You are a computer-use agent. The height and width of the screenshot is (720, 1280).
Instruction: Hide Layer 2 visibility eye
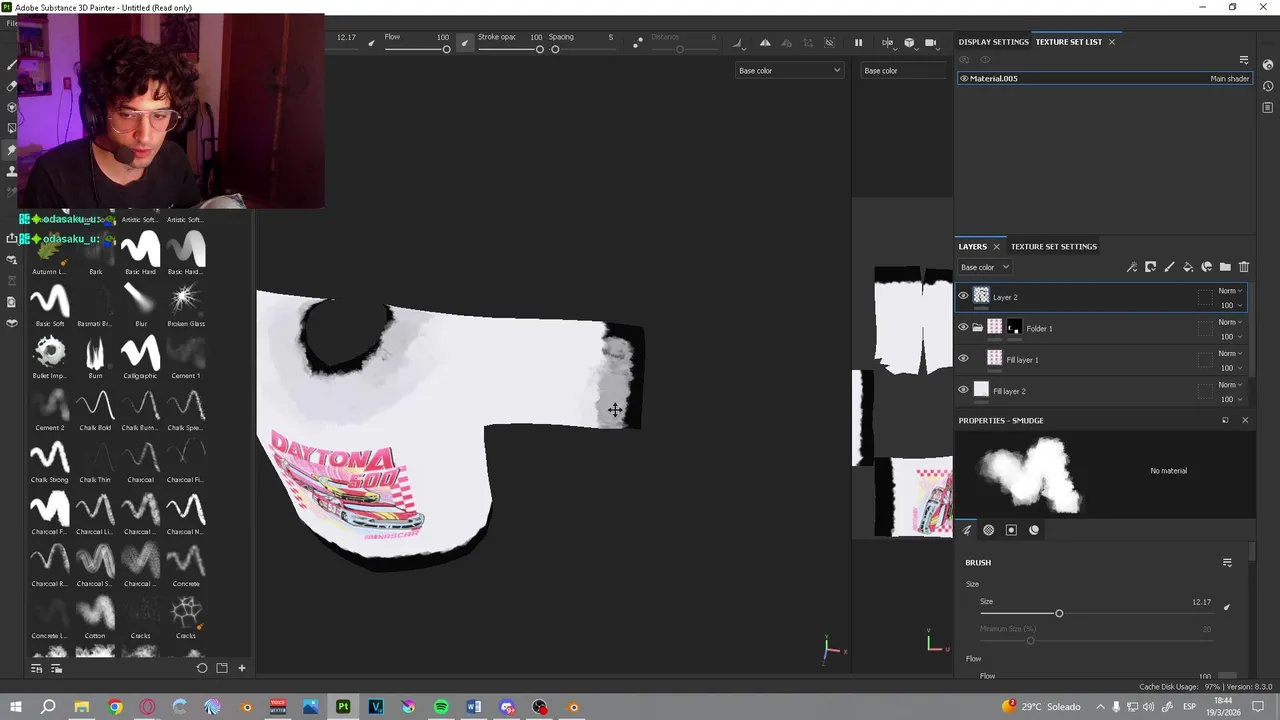pos(963,296)
